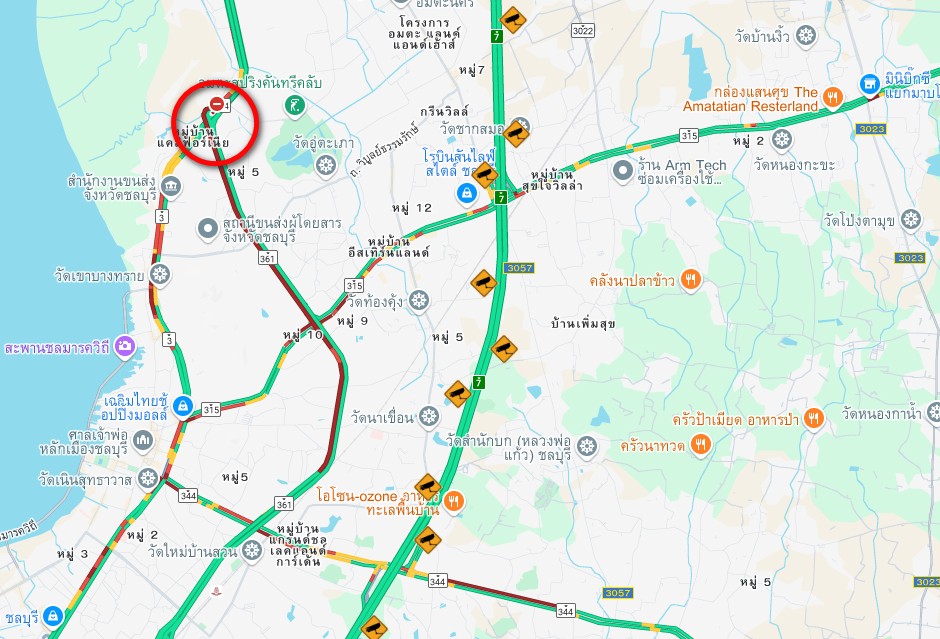Select the วัดนาเขื่อน temple marker
940x639 pixels.
point(429,416)
